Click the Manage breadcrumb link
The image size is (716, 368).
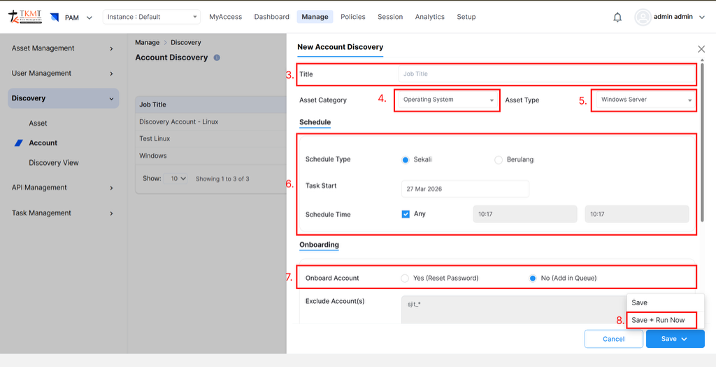(147, 42)
